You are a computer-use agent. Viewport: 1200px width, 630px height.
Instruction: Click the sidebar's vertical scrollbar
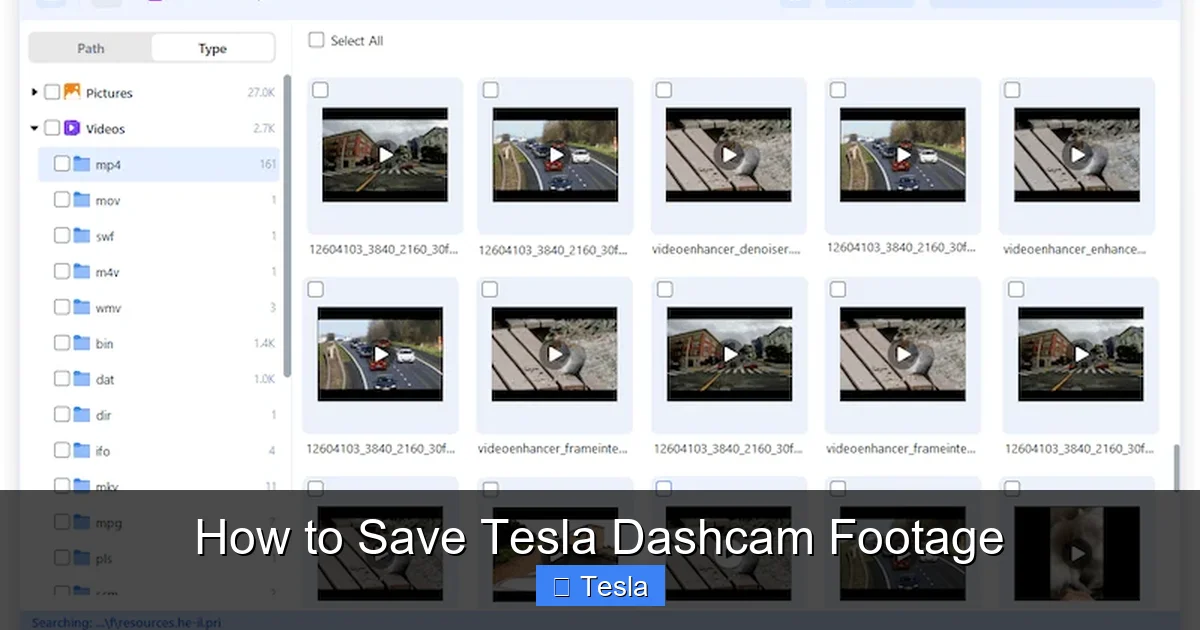click(287, 226)
